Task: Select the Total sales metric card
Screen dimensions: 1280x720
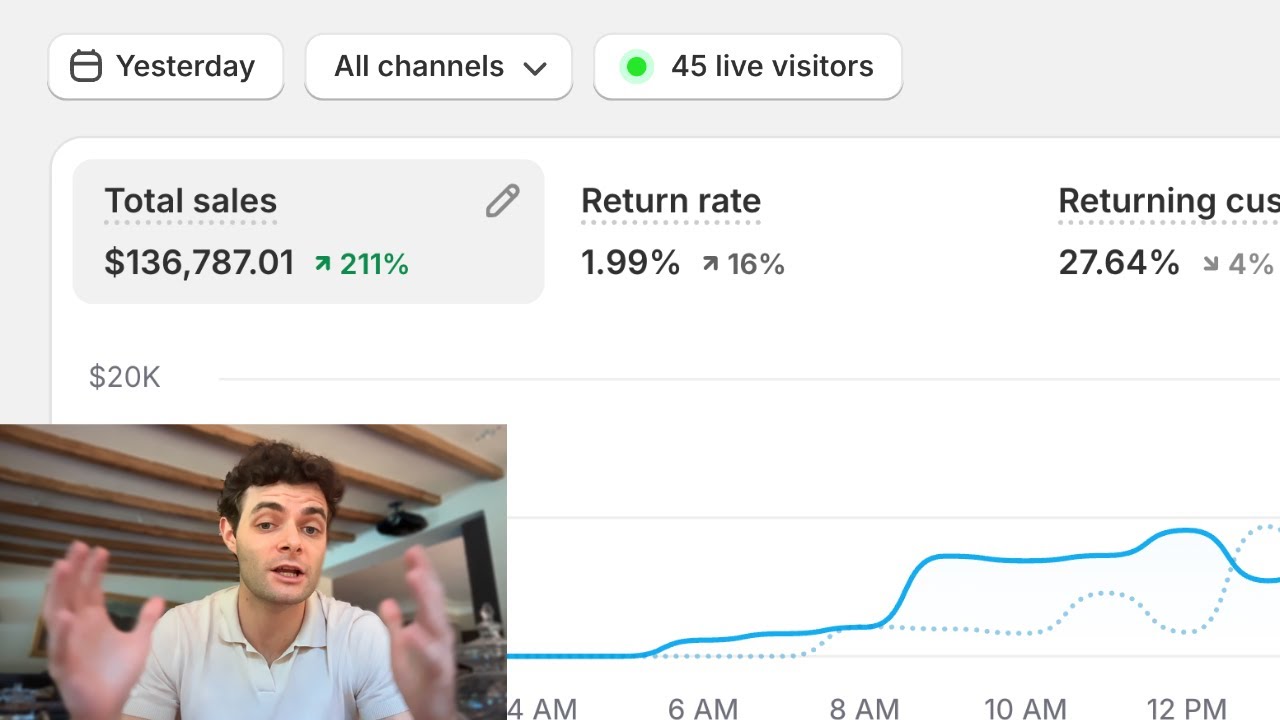Action: pos(308,231)
